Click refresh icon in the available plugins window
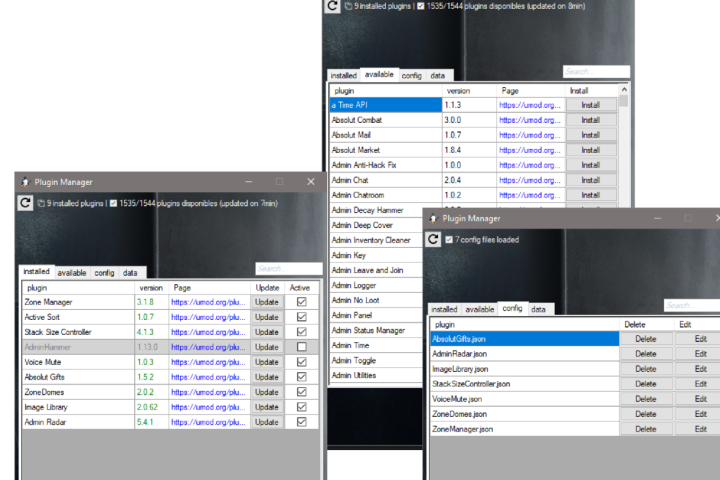The image size is (720, 480). (332, 6)
